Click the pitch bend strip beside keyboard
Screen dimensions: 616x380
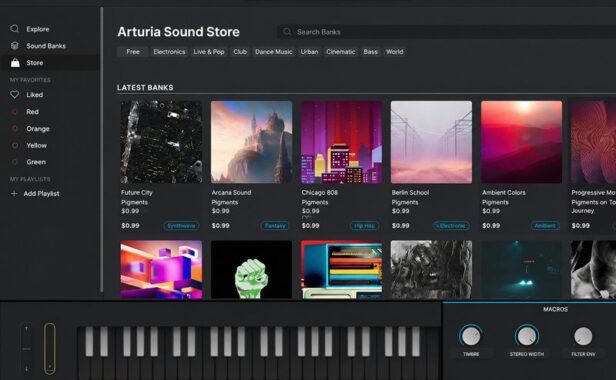[x=26, y=349]
